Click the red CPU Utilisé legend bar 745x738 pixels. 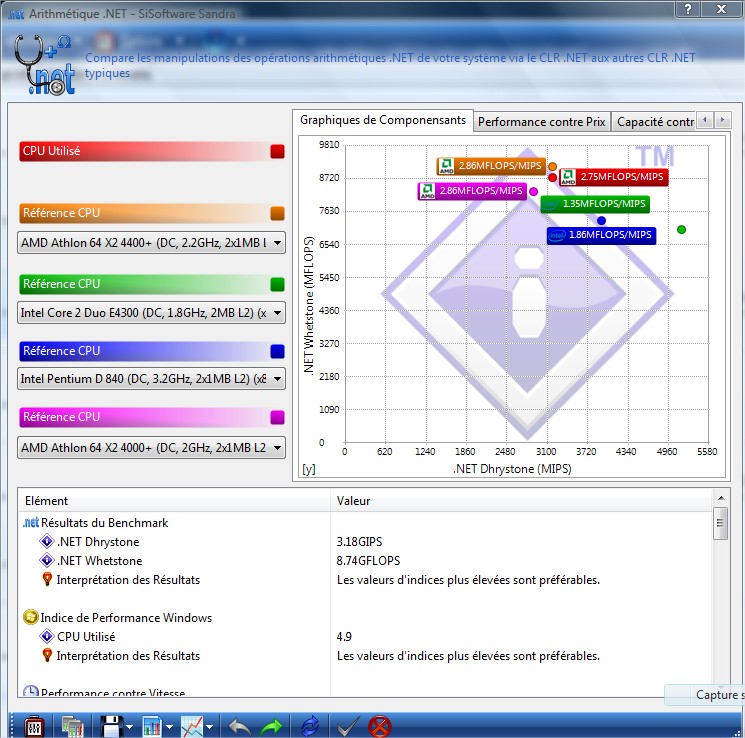(152, 152)
